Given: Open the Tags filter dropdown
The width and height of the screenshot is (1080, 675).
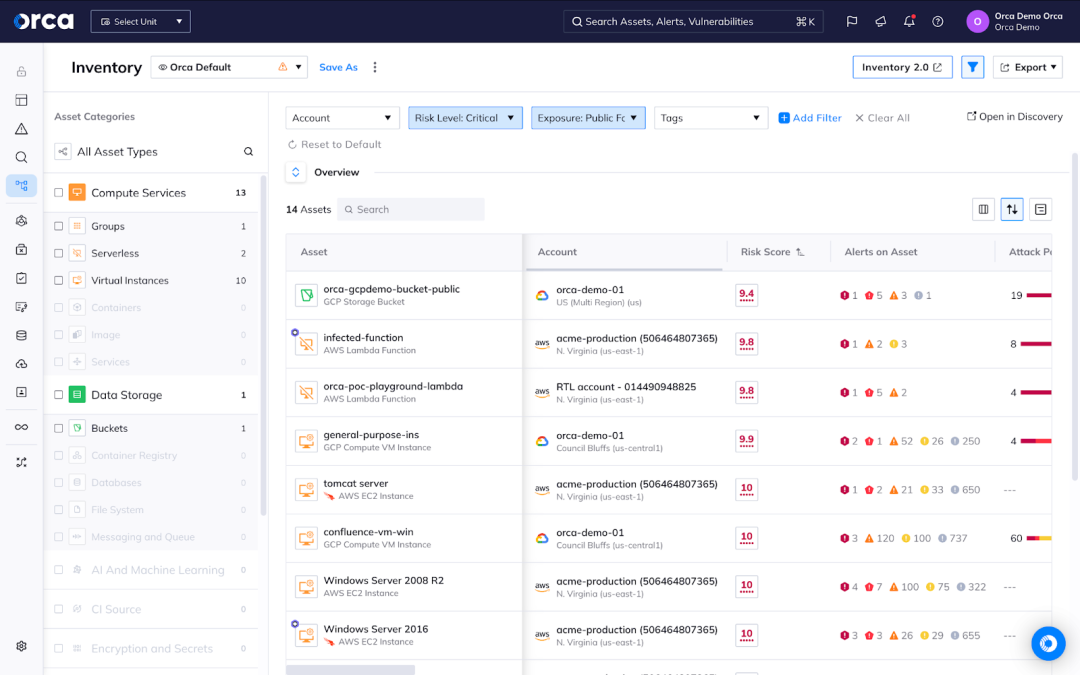Looking at the screenshot, I should (x=710, y=118).
